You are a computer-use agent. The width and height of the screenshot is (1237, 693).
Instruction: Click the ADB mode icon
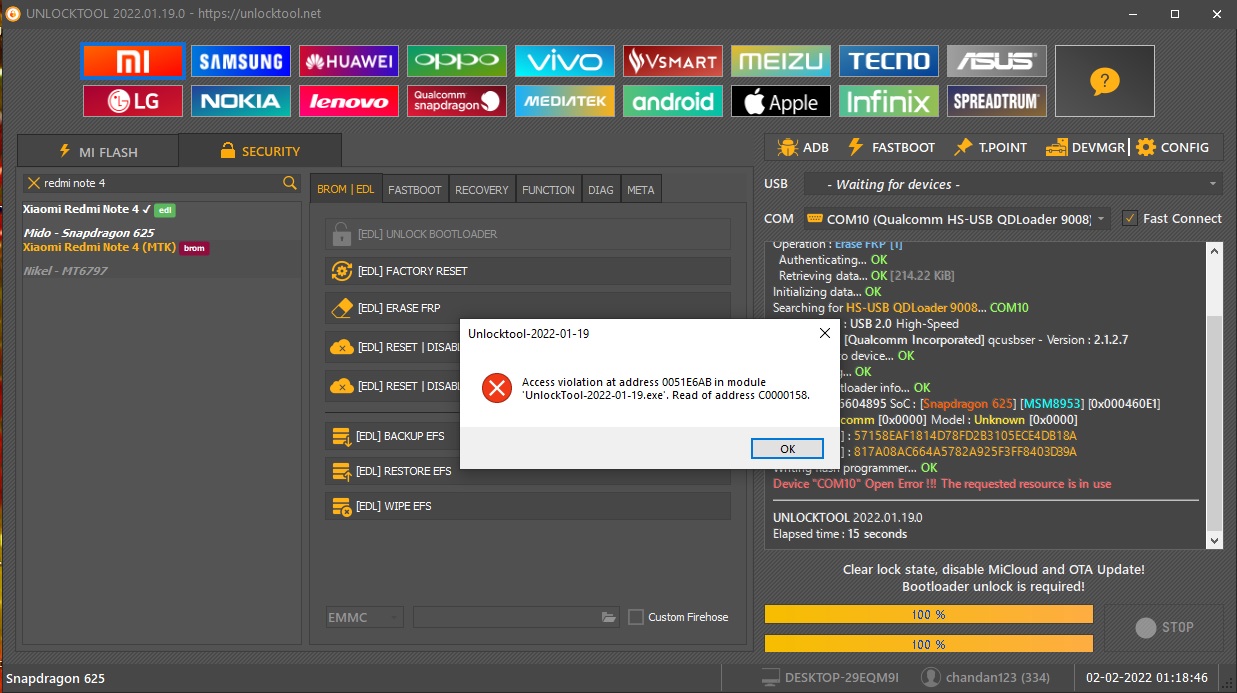pyautogui.click(x=789, y=147)
